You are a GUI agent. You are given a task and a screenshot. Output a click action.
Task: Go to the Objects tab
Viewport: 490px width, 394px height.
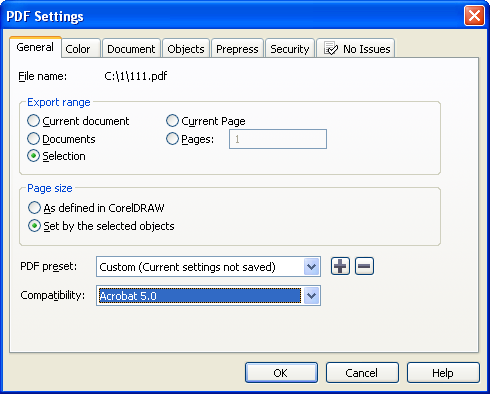click(x=186, y=49)
